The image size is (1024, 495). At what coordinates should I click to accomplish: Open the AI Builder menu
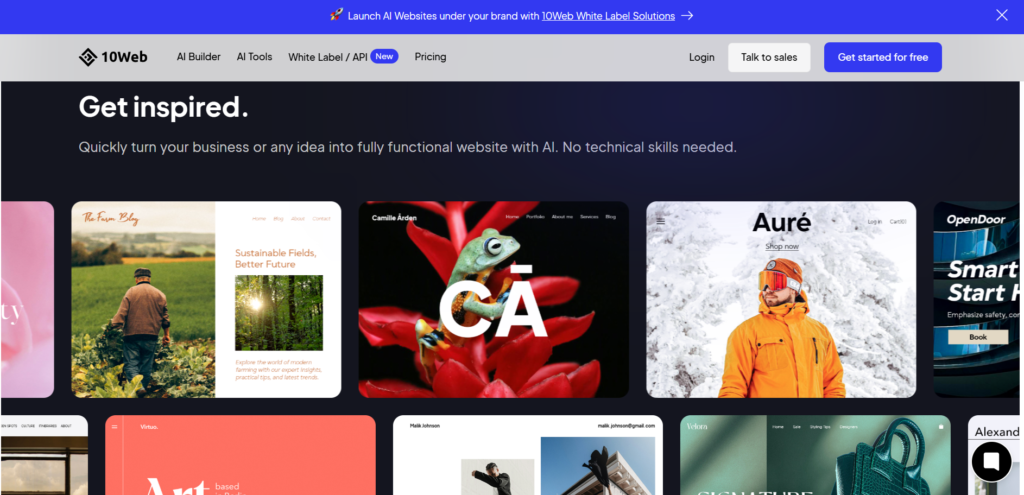(199, 57)
